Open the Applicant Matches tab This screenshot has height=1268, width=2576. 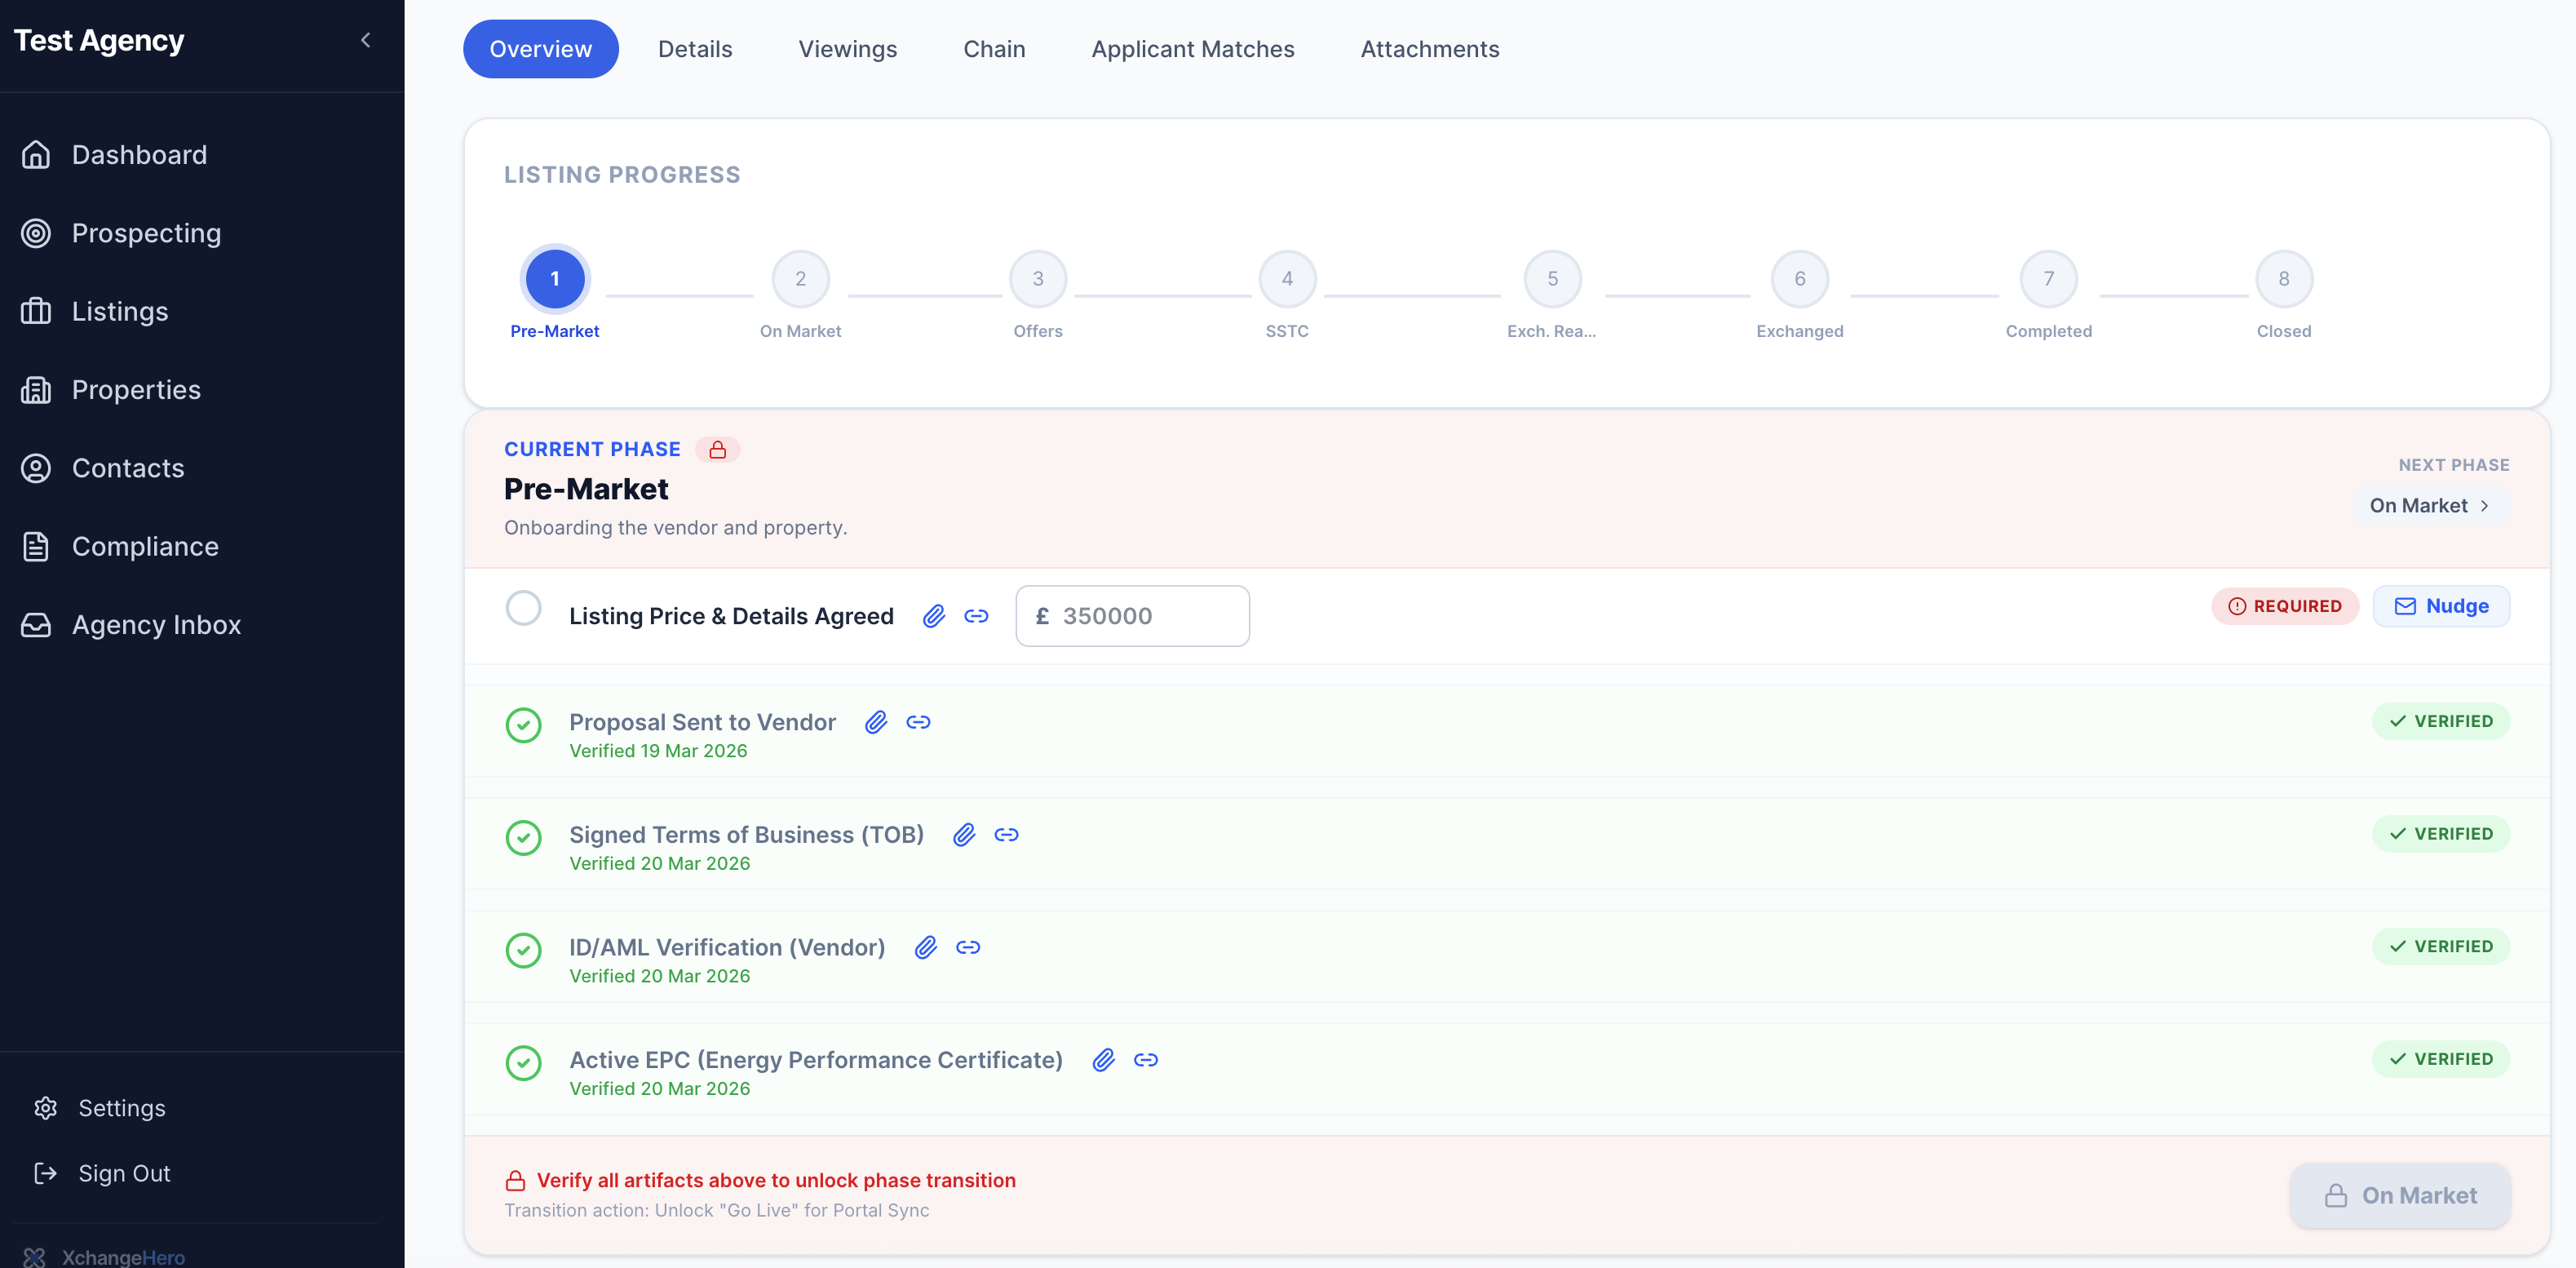(x=1192, y=48)
